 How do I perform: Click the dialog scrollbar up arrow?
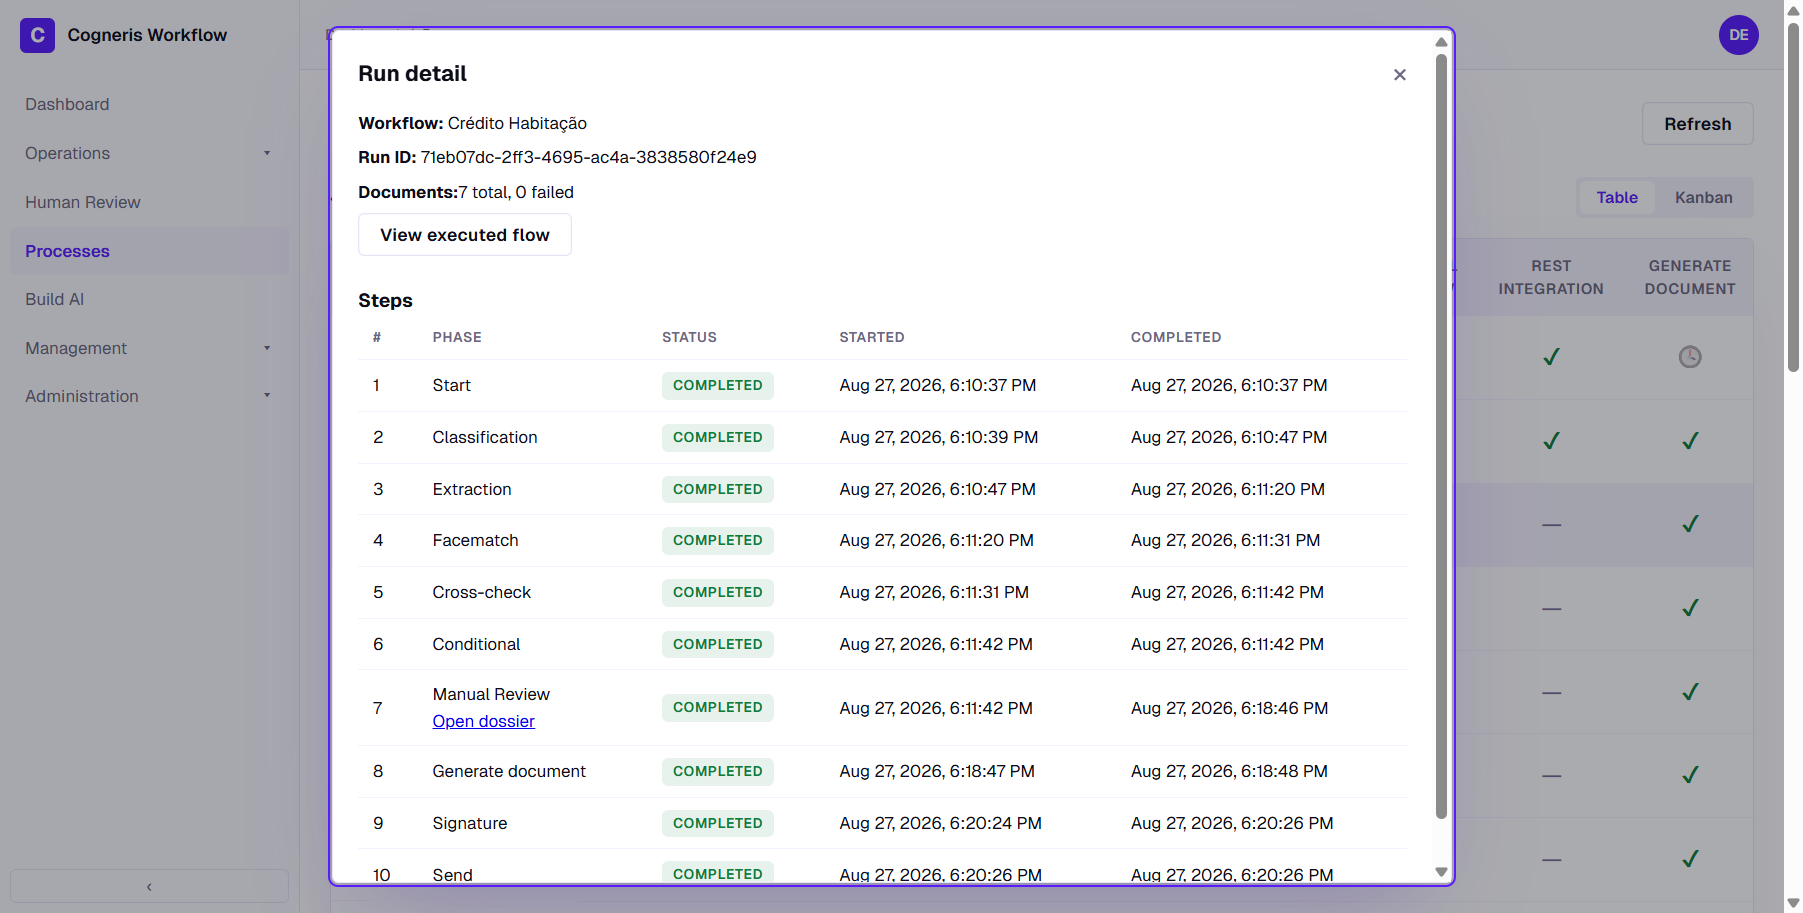pos(1441,42)
